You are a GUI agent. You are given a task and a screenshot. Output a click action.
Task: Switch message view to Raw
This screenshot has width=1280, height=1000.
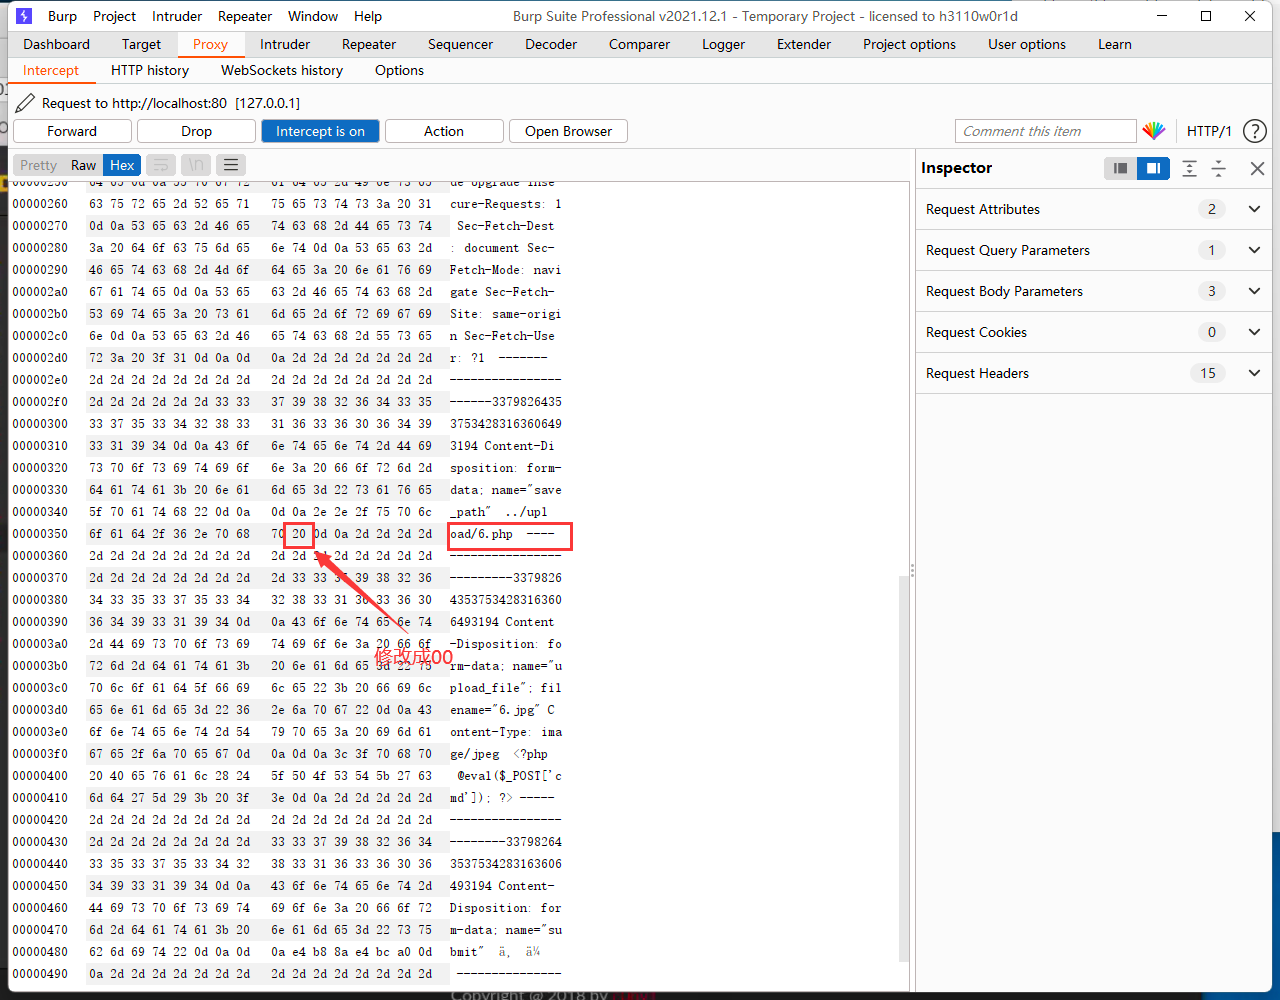click(x=84, y=165)
